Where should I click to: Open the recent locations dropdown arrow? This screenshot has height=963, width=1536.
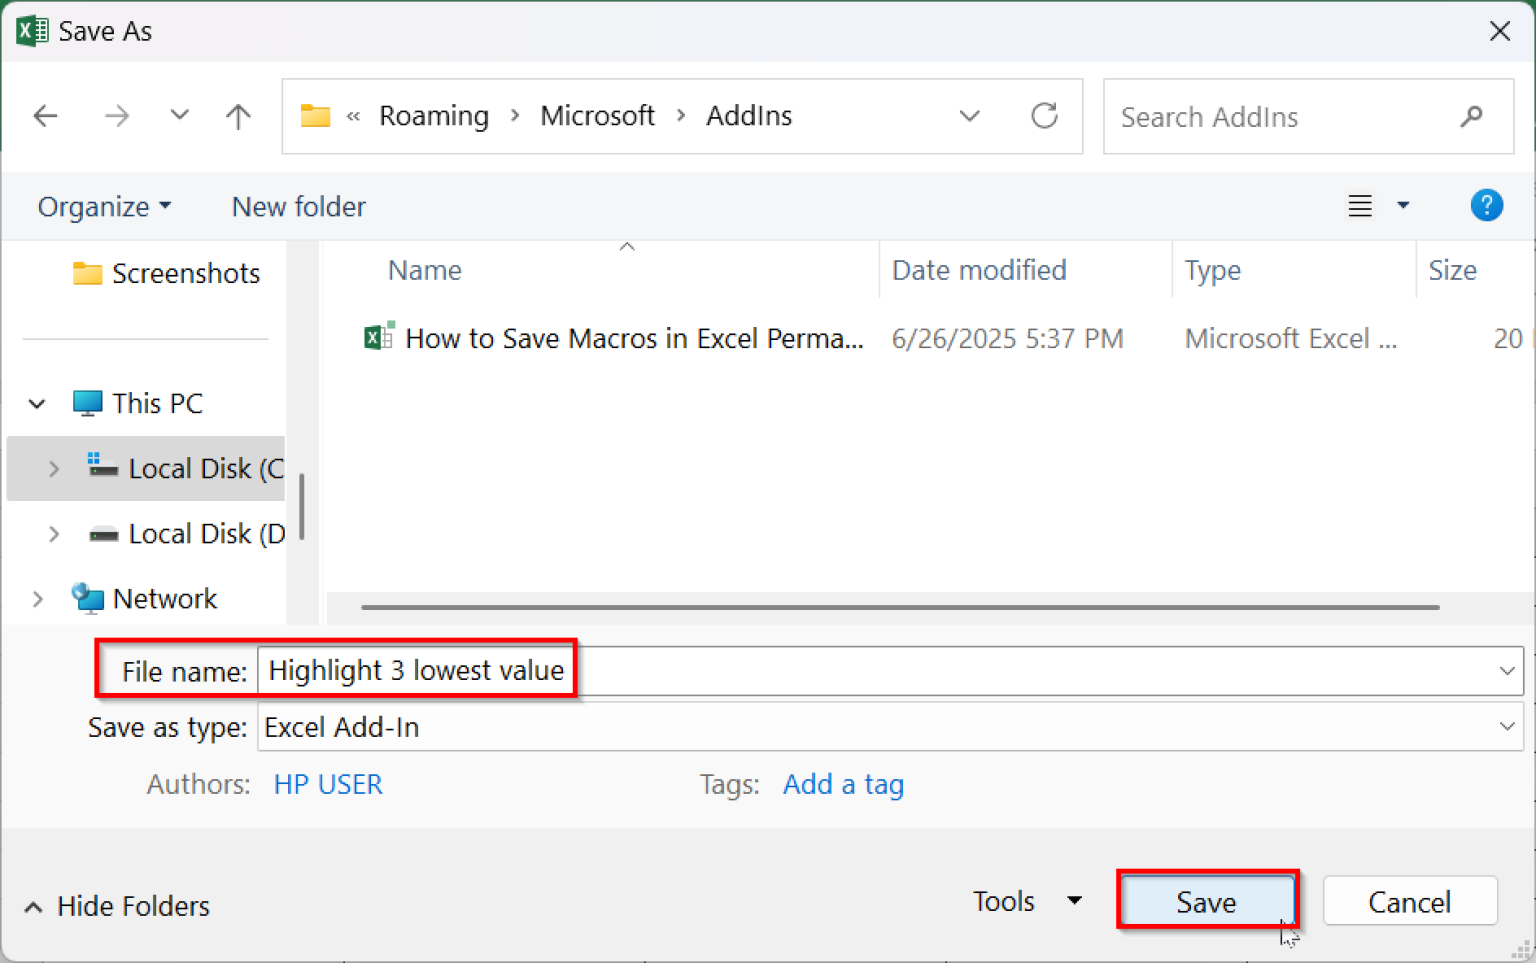coord(179,116)
